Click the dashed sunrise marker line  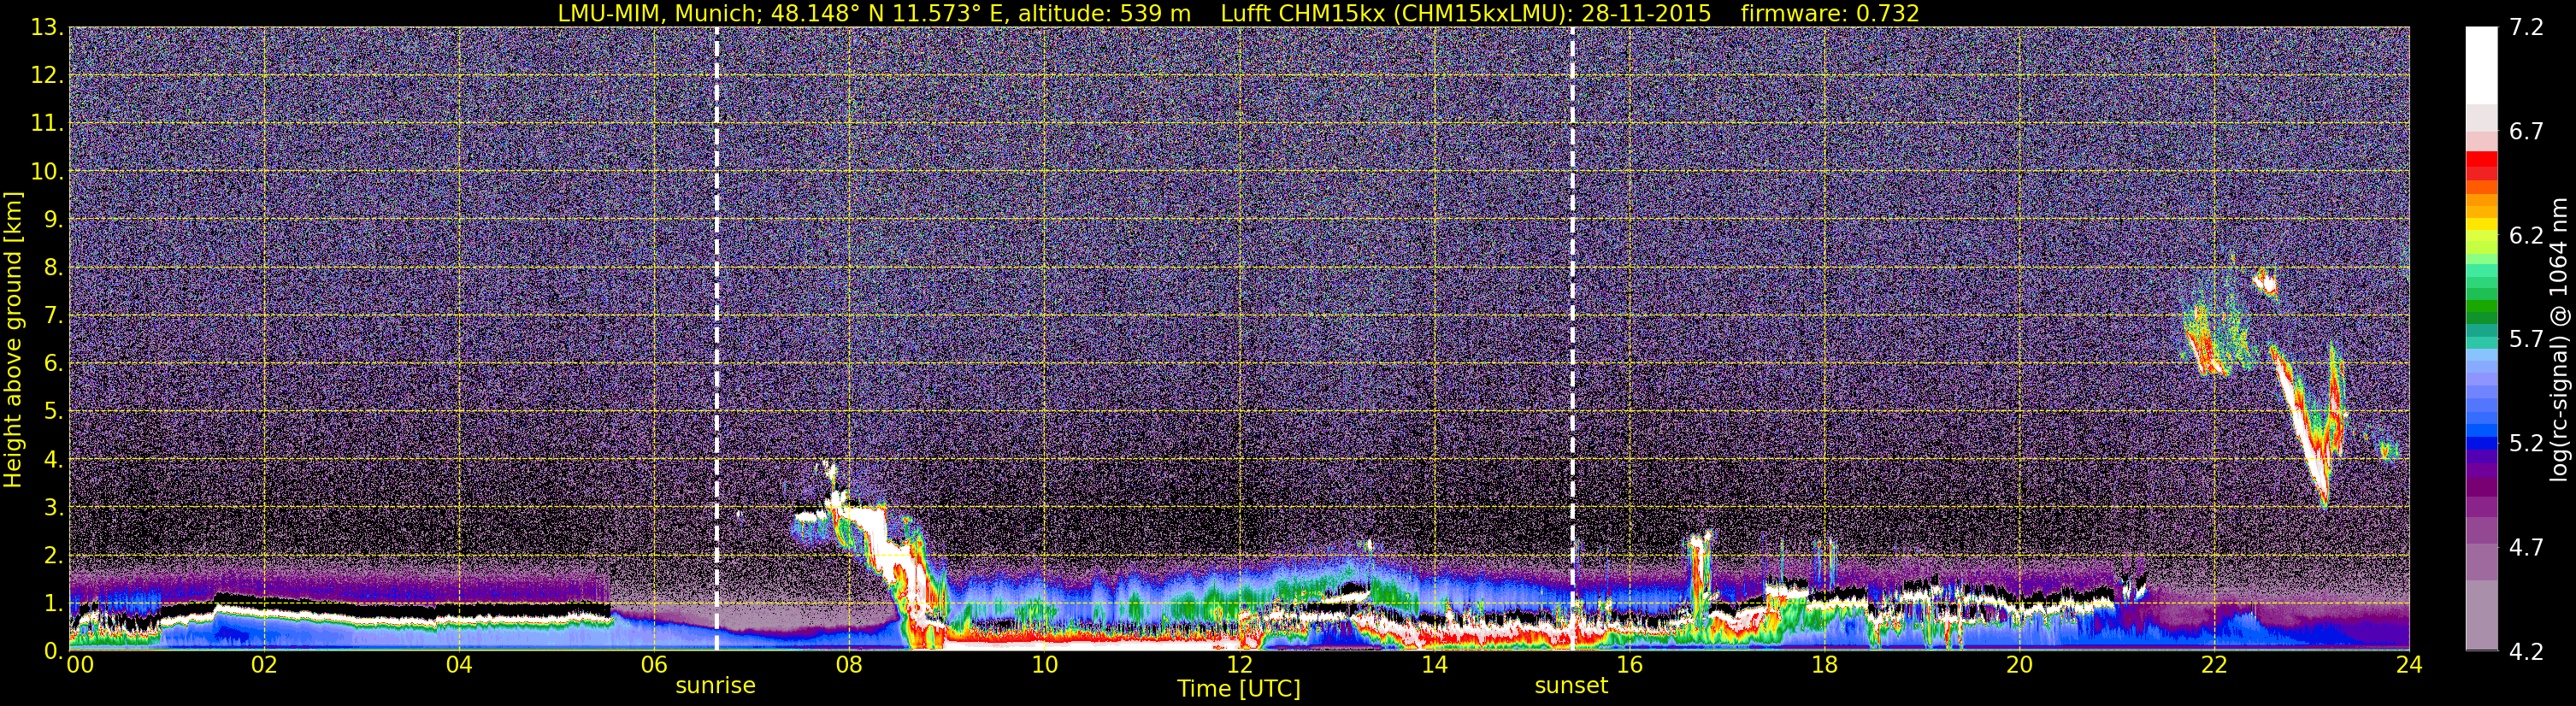click(716, 338)
